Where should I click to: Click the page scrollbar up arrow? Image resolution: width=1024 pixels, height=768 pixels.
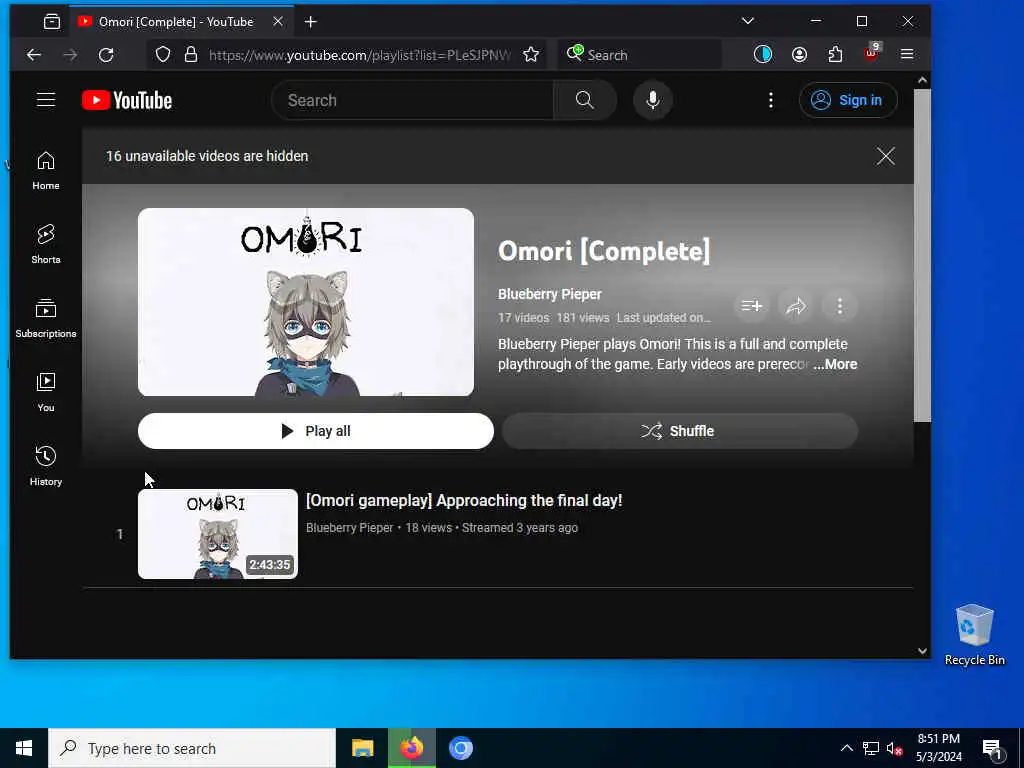coord(922,80)
